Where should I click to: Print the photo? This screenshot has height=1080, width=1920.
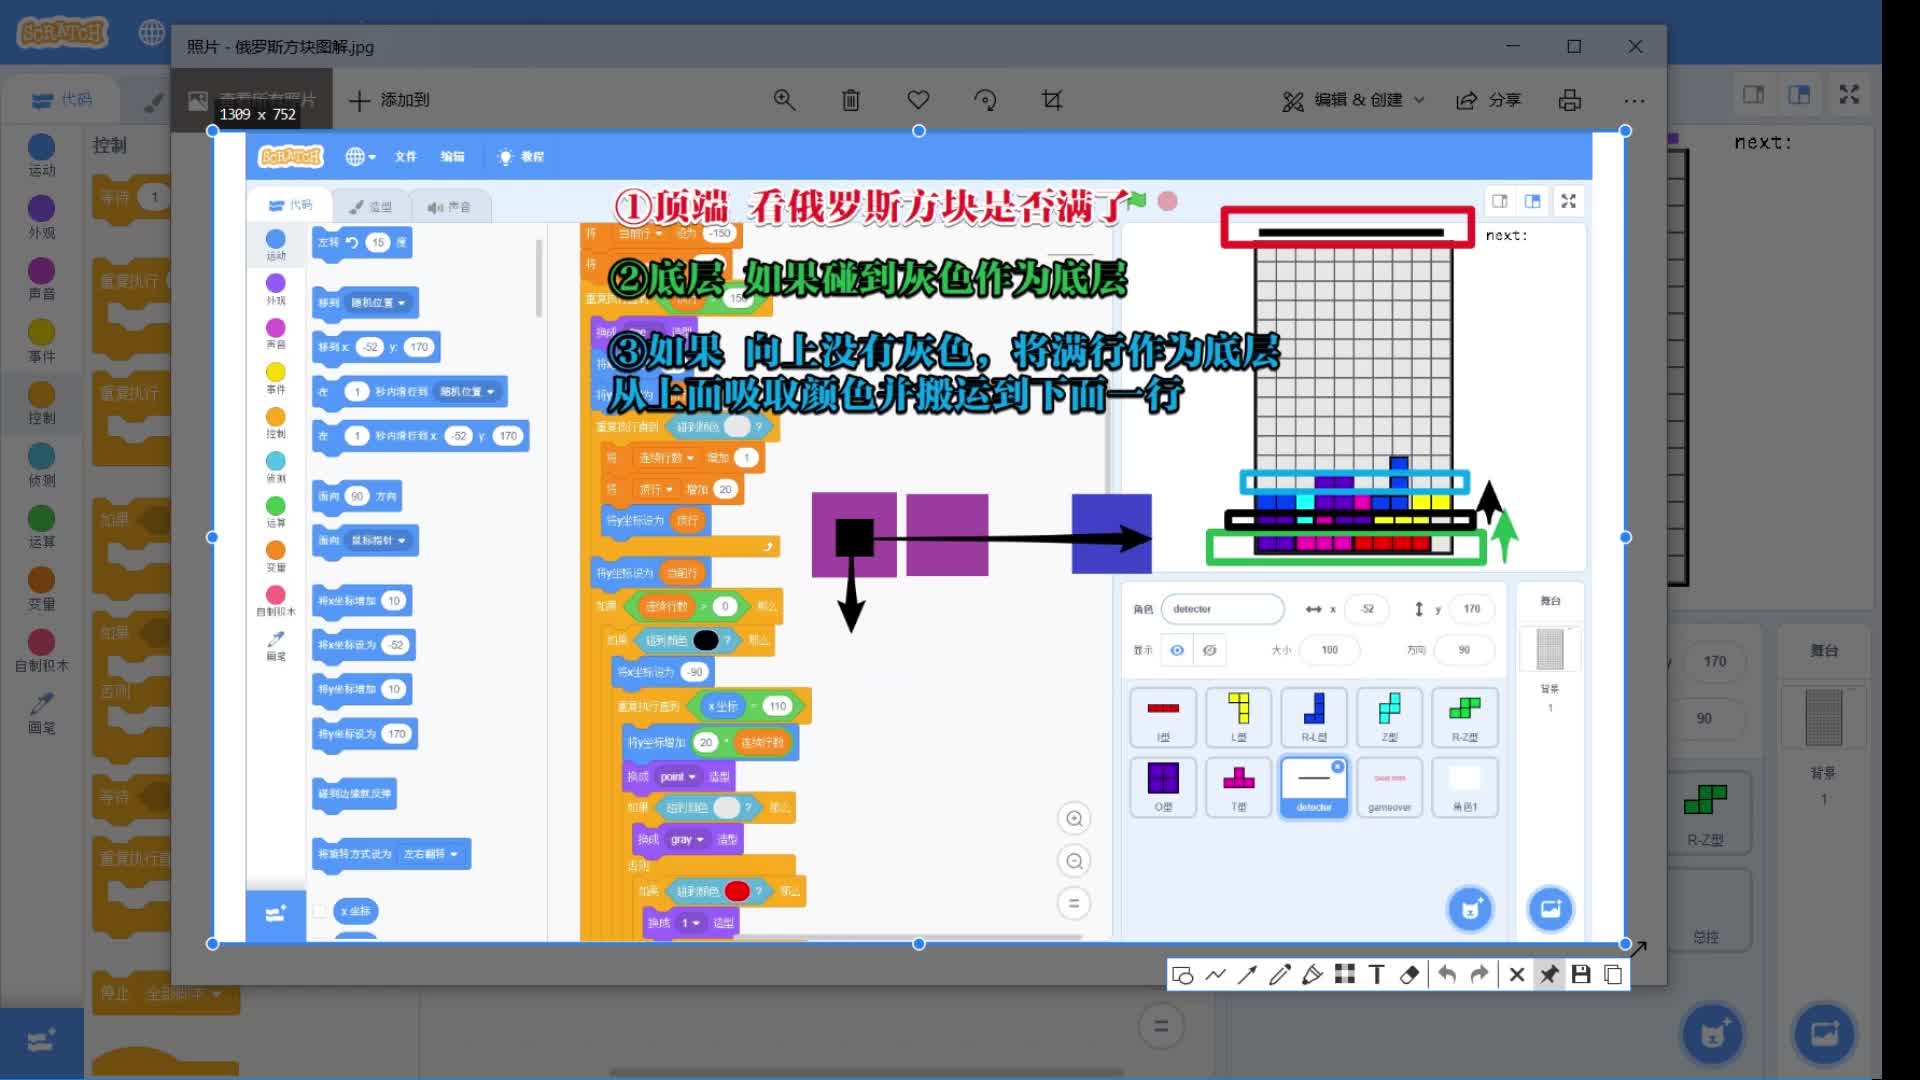tap(1570, 100)
